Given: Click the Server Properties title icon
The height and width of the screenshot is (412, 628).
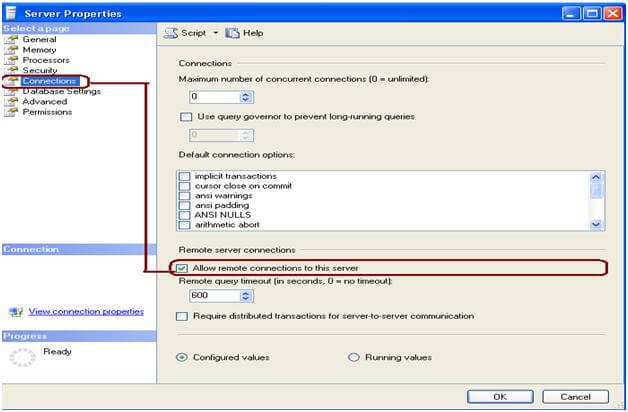Looking at the screenshot, I should point(11,13).
